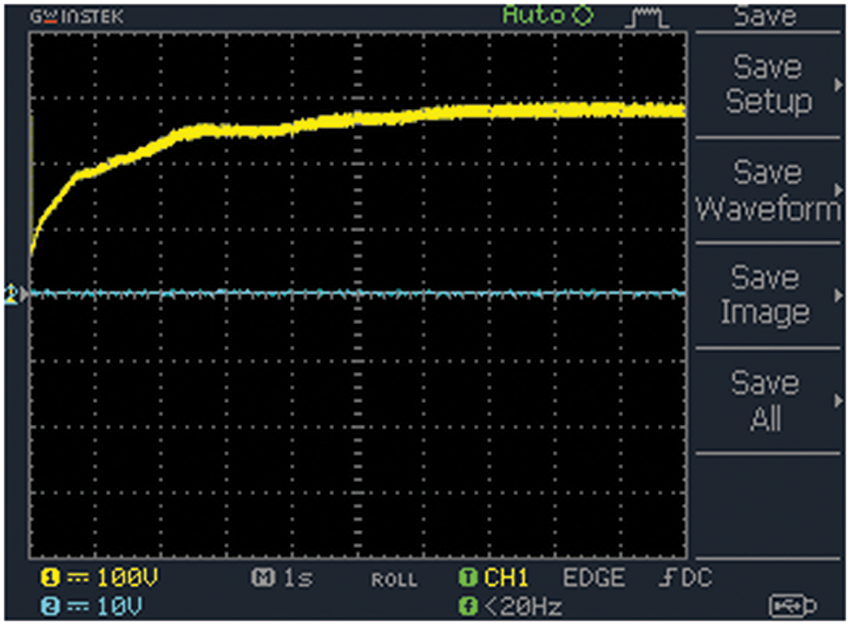Click the frequency counter F icon
Image resolution: width=850 pixels, height=625 pixels.
coord(467,606)
